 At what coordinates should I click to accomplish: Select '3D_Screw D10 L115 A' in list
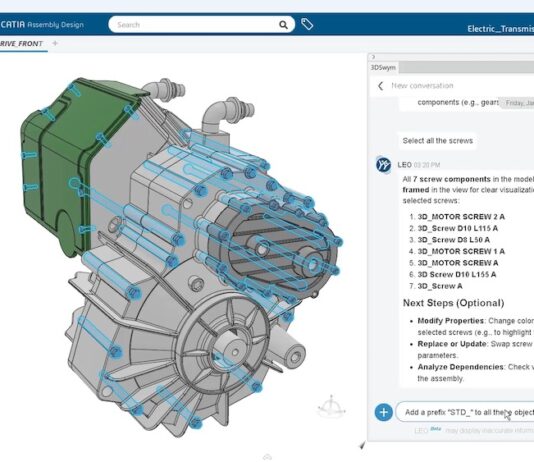(x=458, y=228)
